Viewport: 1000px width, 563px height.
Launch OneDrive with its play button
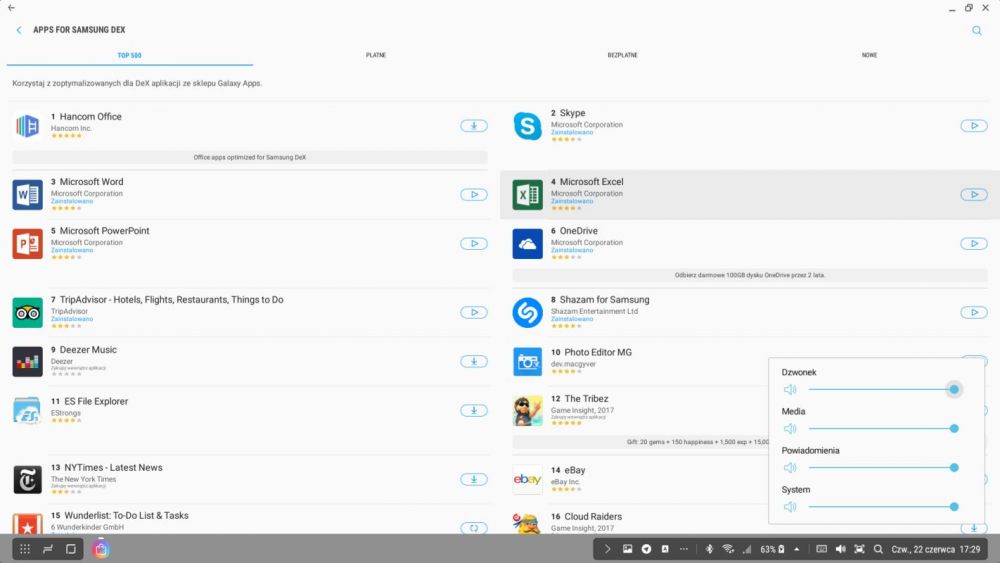point(974,244)
